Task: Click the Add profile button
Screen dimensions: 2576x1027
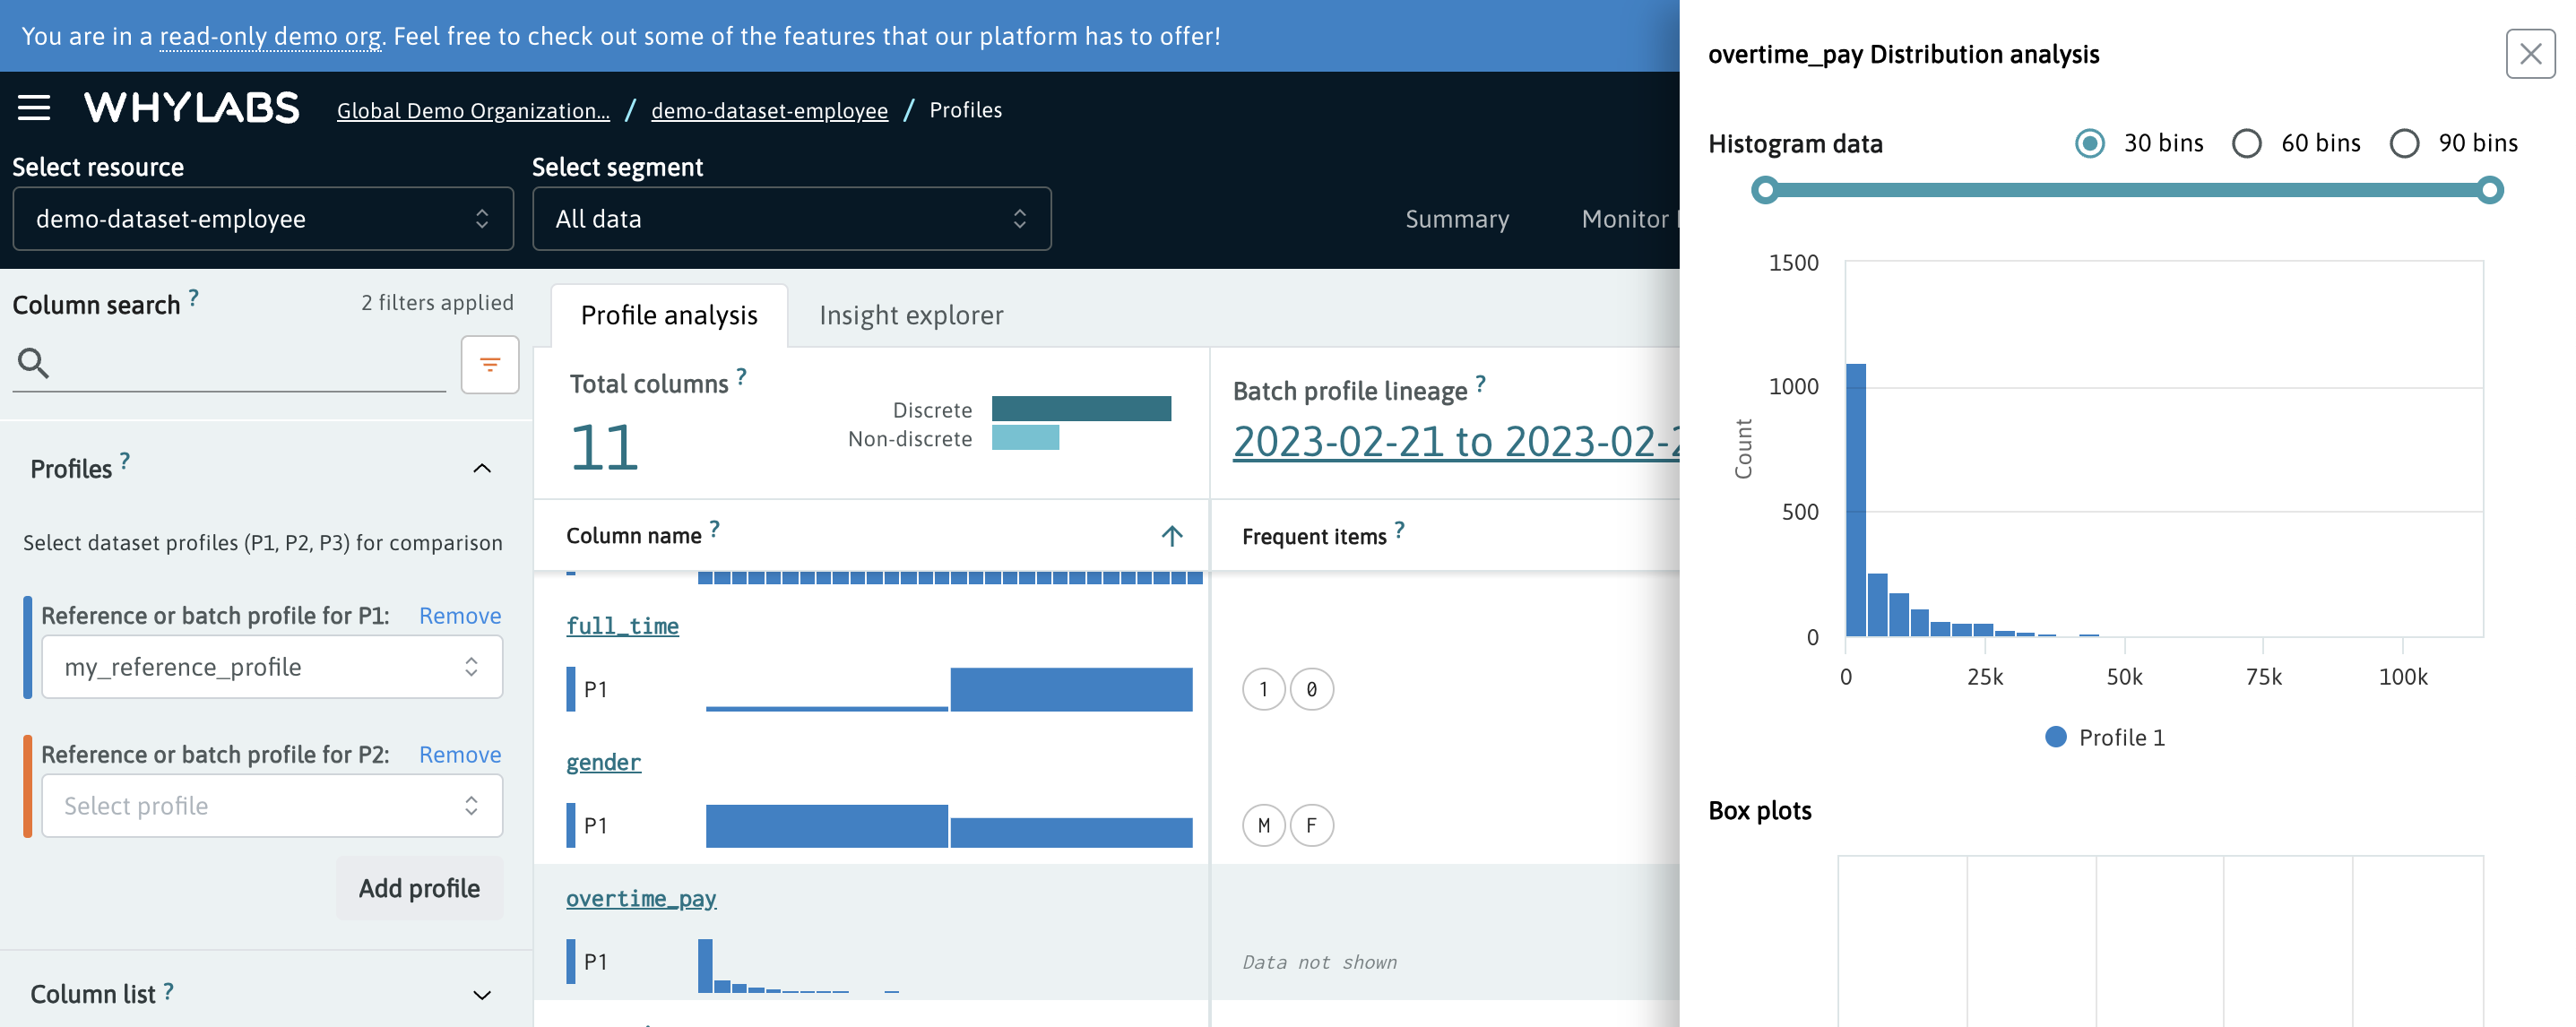Action: pos(419,888)
